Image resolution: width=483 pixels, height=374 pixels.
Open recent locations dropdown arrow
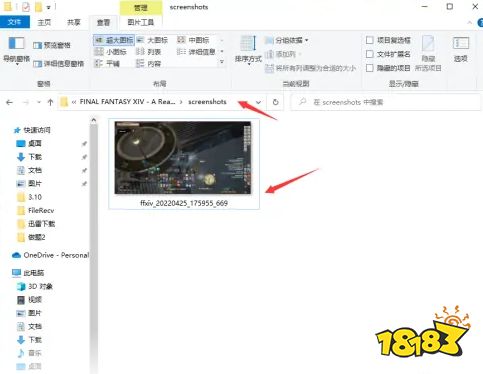point(39,102)
